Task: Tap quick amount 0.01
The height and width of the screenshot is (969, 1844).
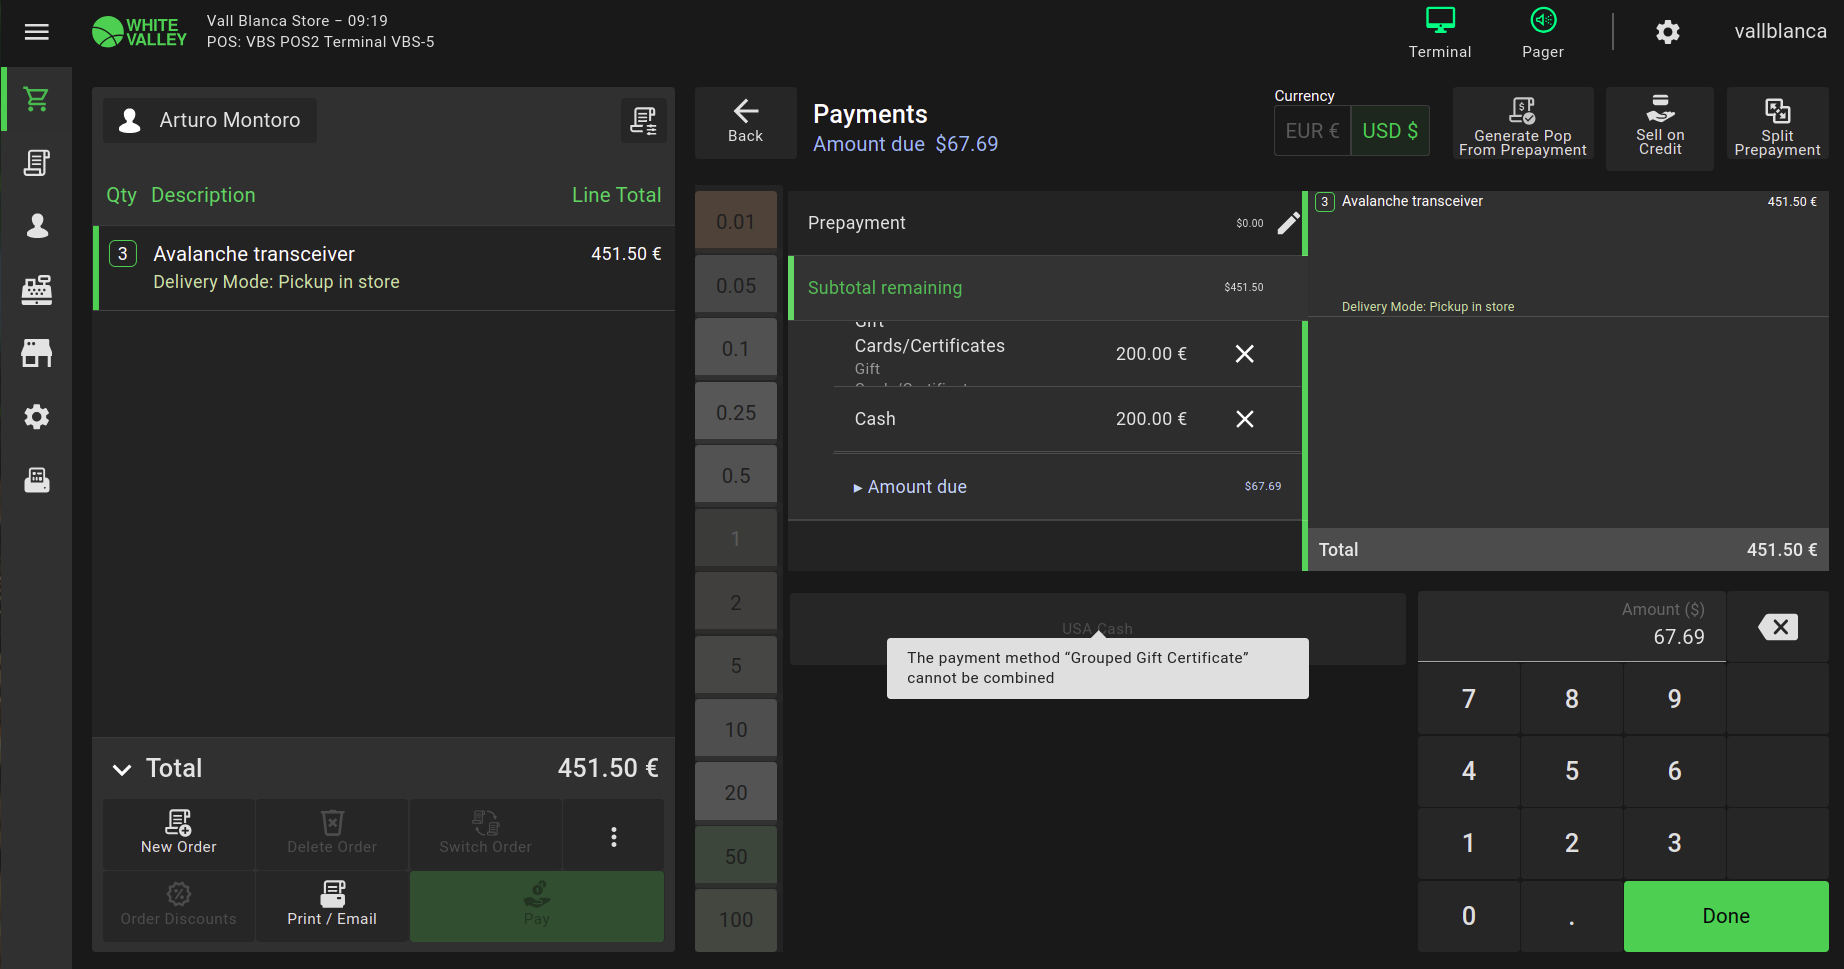Action: click(736, 222)
